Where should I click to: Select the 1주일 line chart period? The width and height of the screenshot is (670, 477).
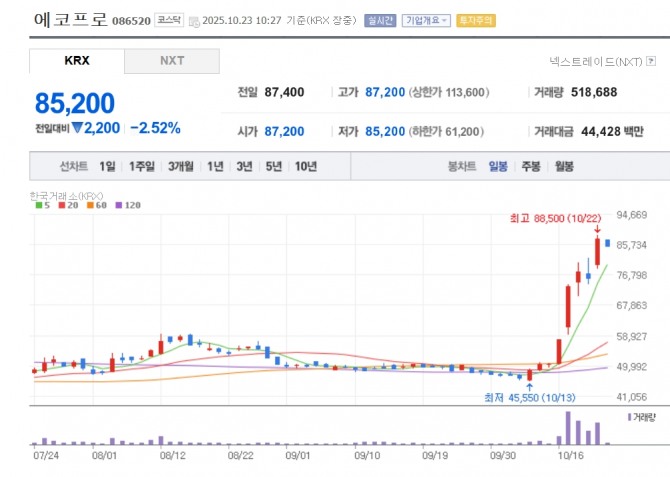click(x=141, y=167)
